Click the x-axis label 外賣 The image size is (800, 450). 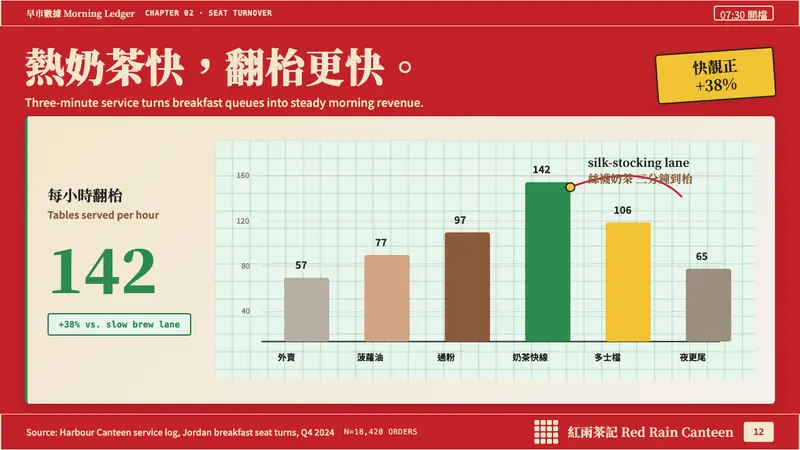(286, 357)
